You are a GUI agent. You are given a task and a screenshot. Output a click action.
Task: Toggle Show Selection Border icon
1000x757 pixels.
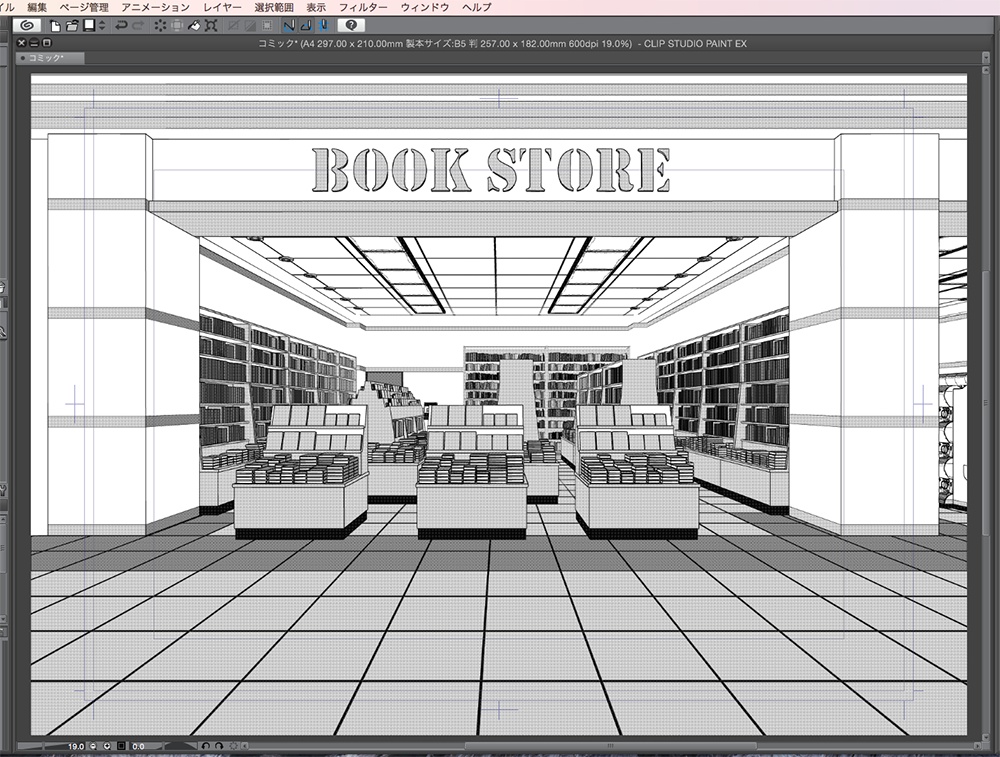tap(267, 26)
